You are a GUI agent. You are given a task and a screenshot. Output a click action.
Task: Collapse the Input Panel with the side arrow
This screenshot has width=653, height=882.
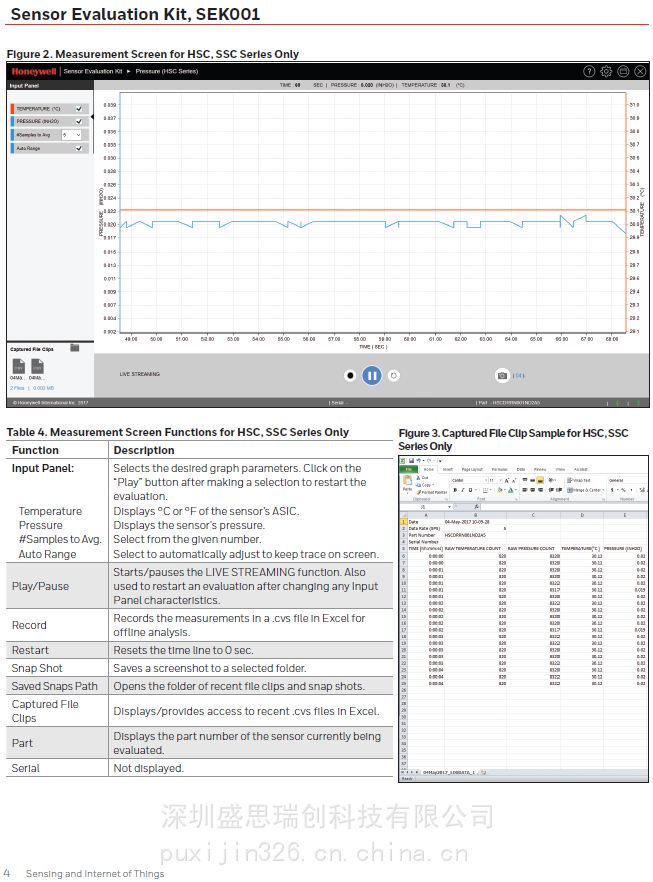[x=92, y=117]
